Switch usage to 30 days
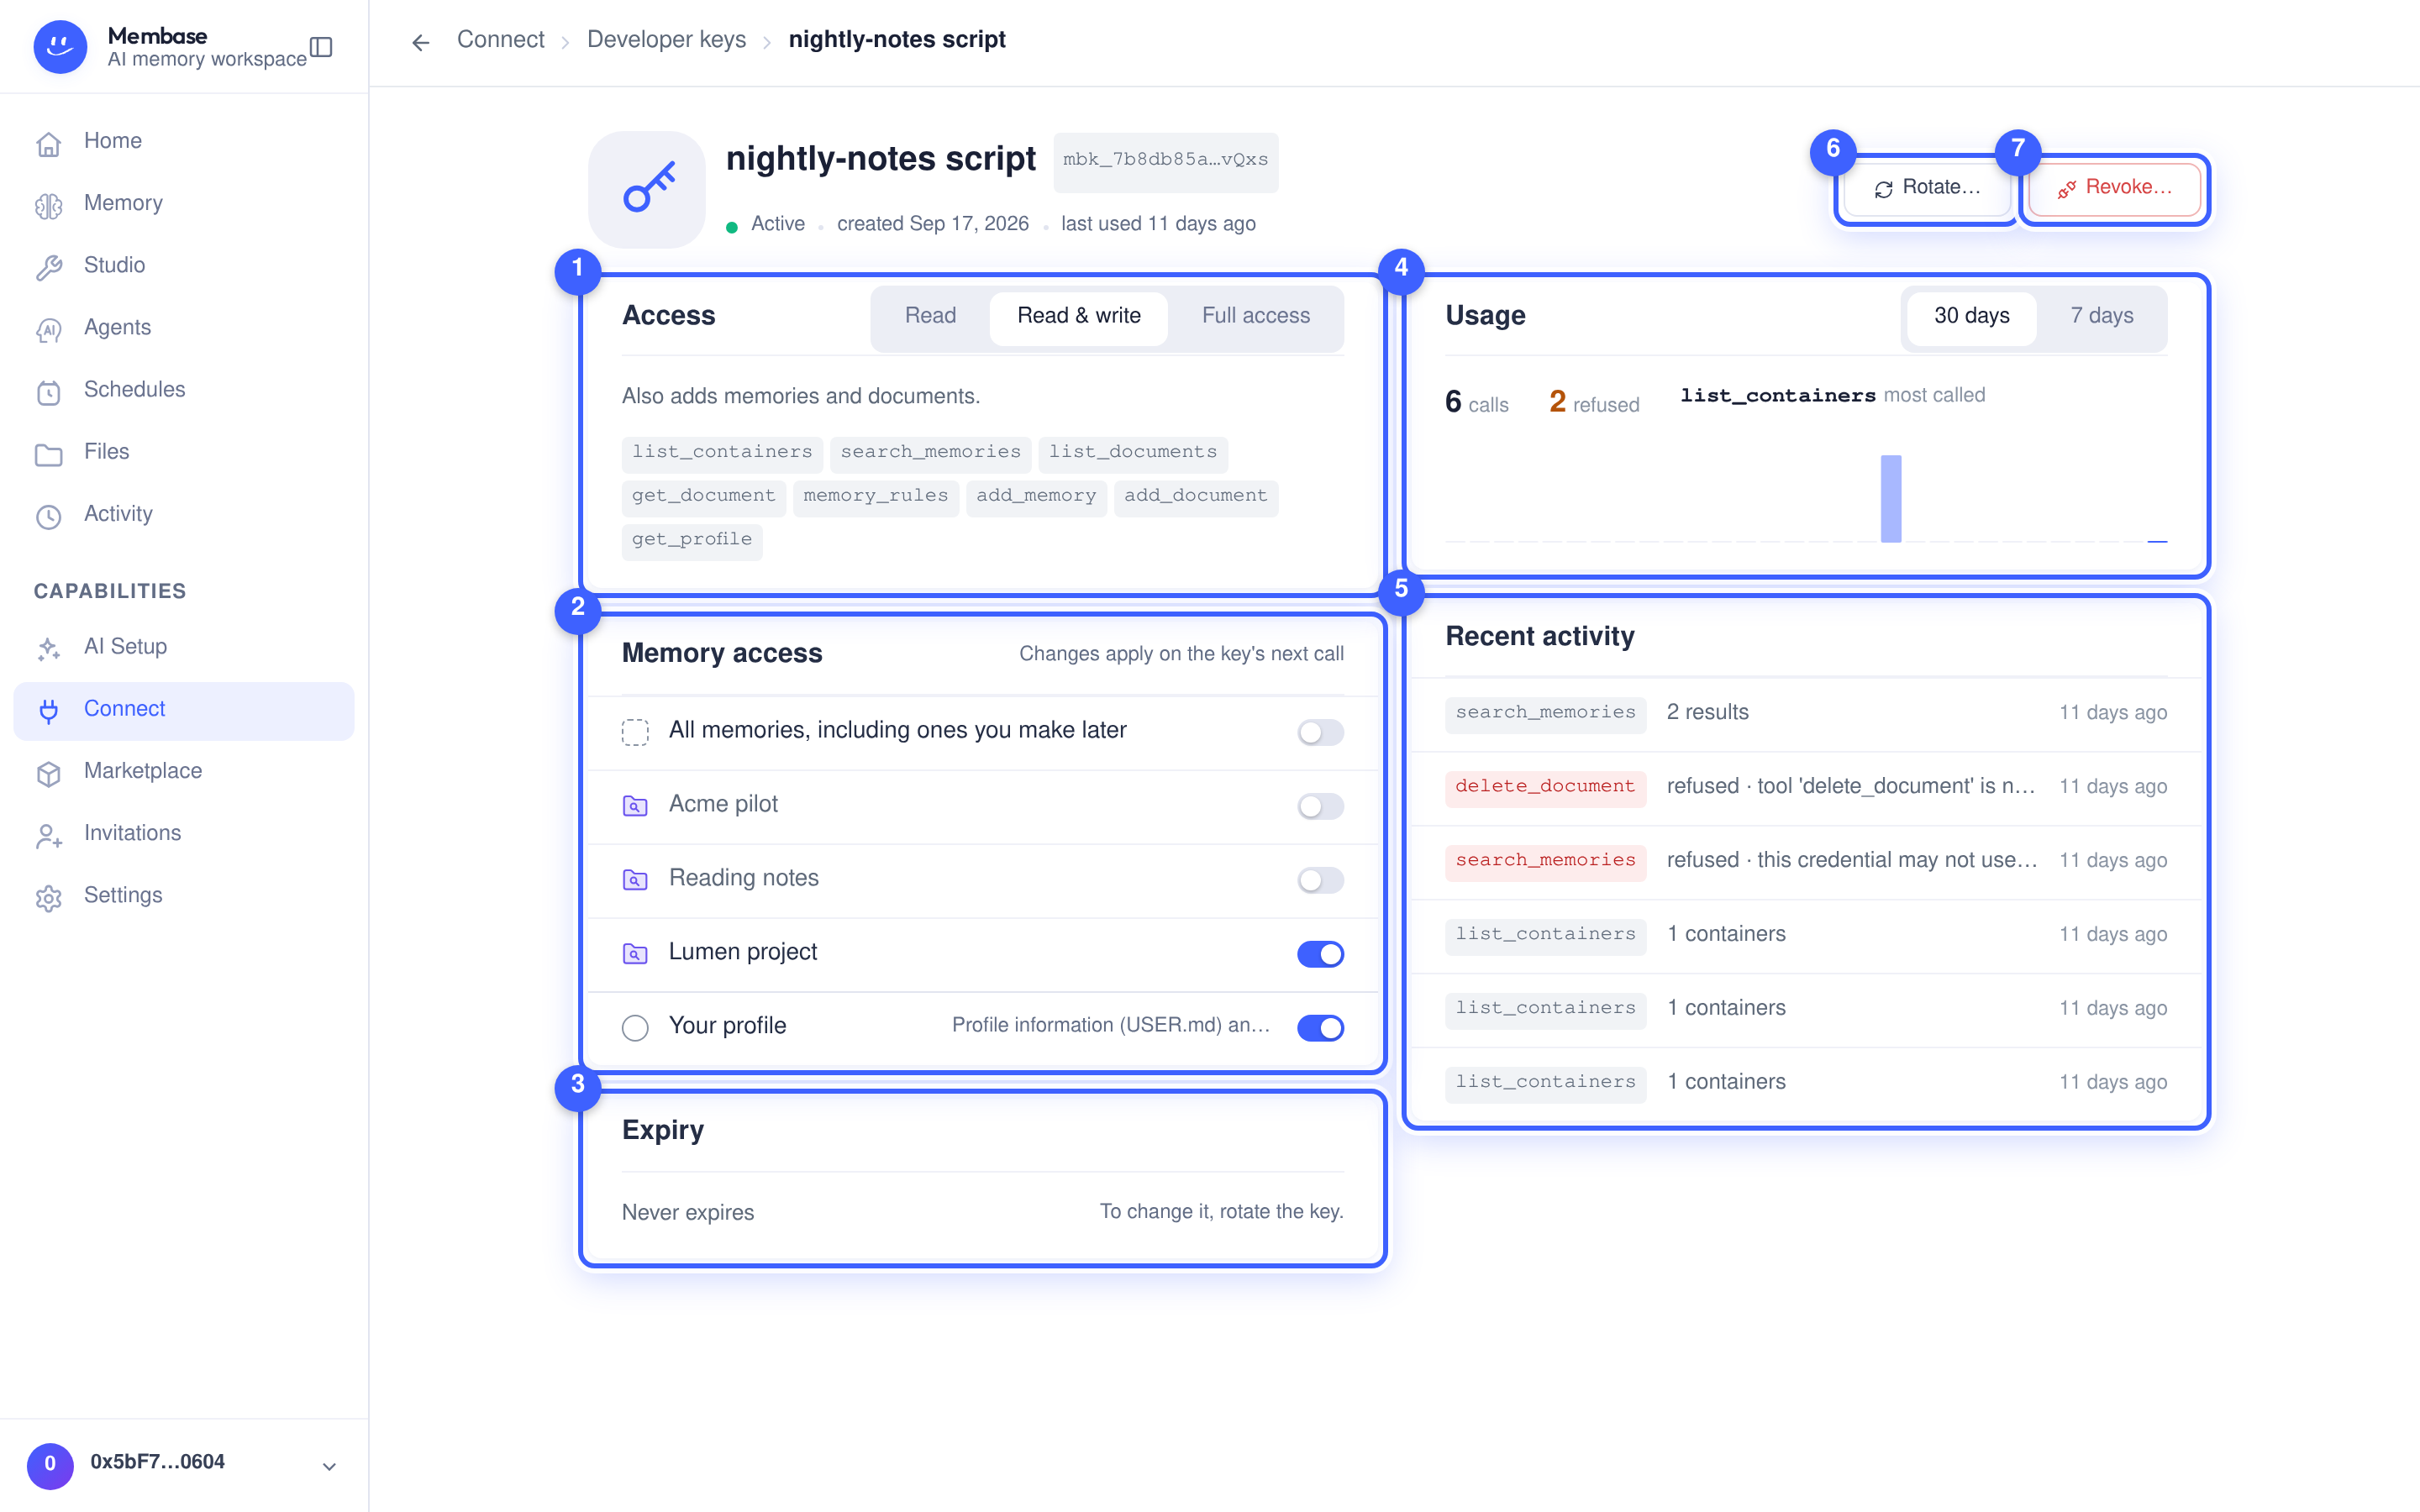 1971,317
